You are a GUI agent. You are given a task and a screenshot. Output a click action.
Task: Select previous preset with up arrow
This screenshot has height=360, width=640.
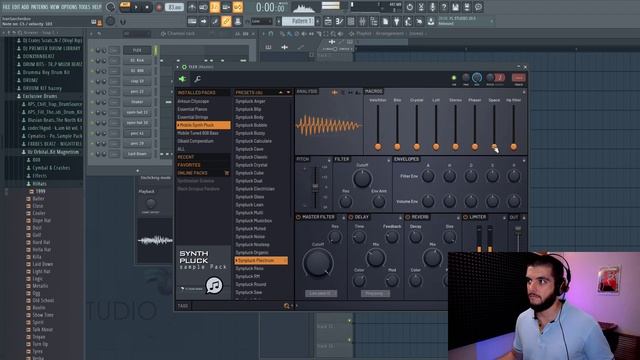pos(280,93)
